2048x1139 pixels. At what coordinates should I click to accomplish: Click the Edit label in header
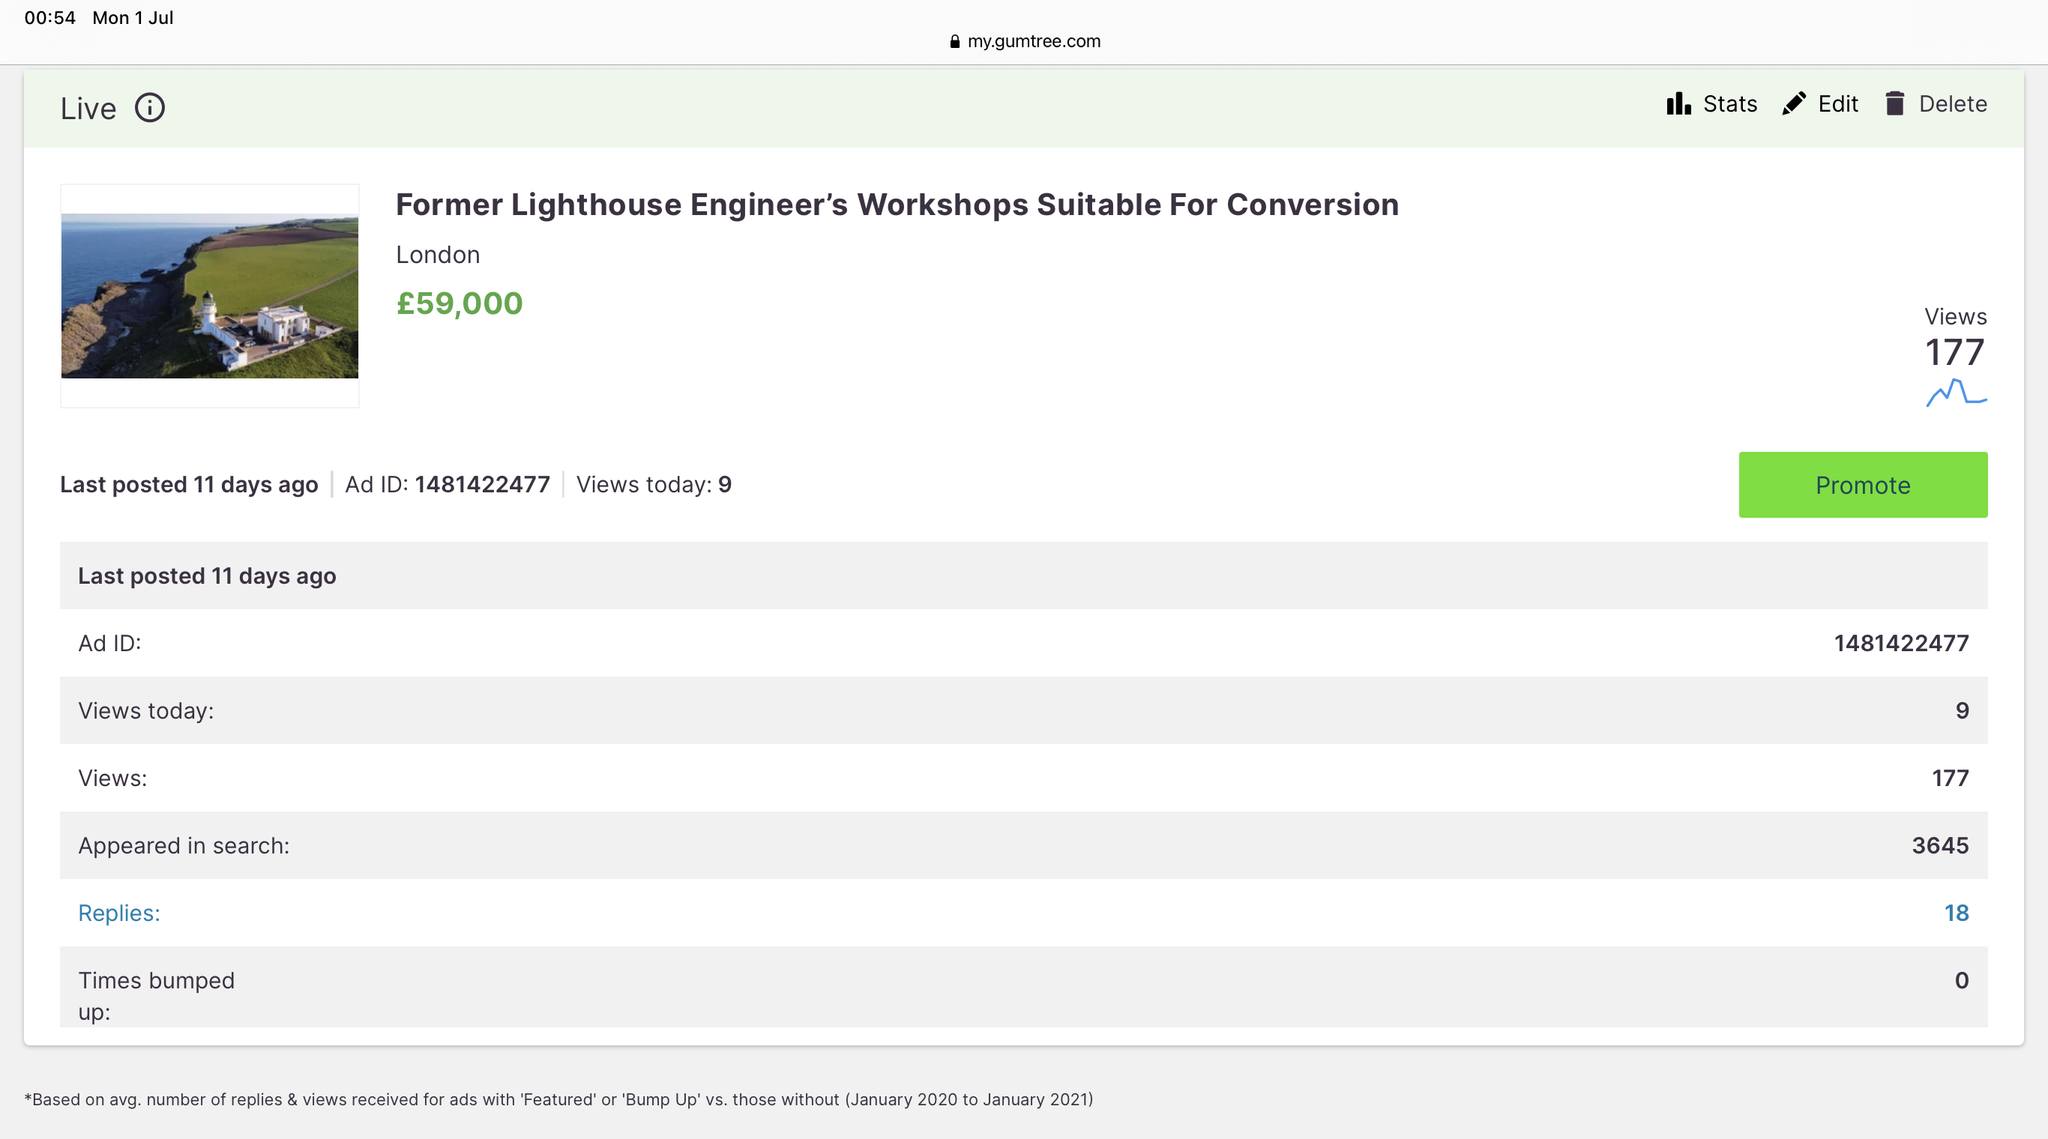click(1838, 104)
